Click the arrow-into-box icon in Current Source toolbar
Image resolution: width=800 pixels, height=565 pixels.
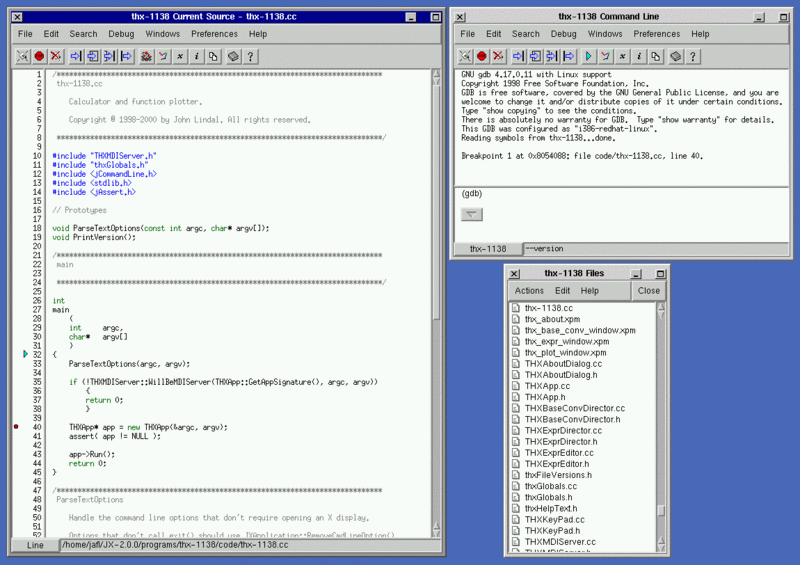[x=93, y=56]
